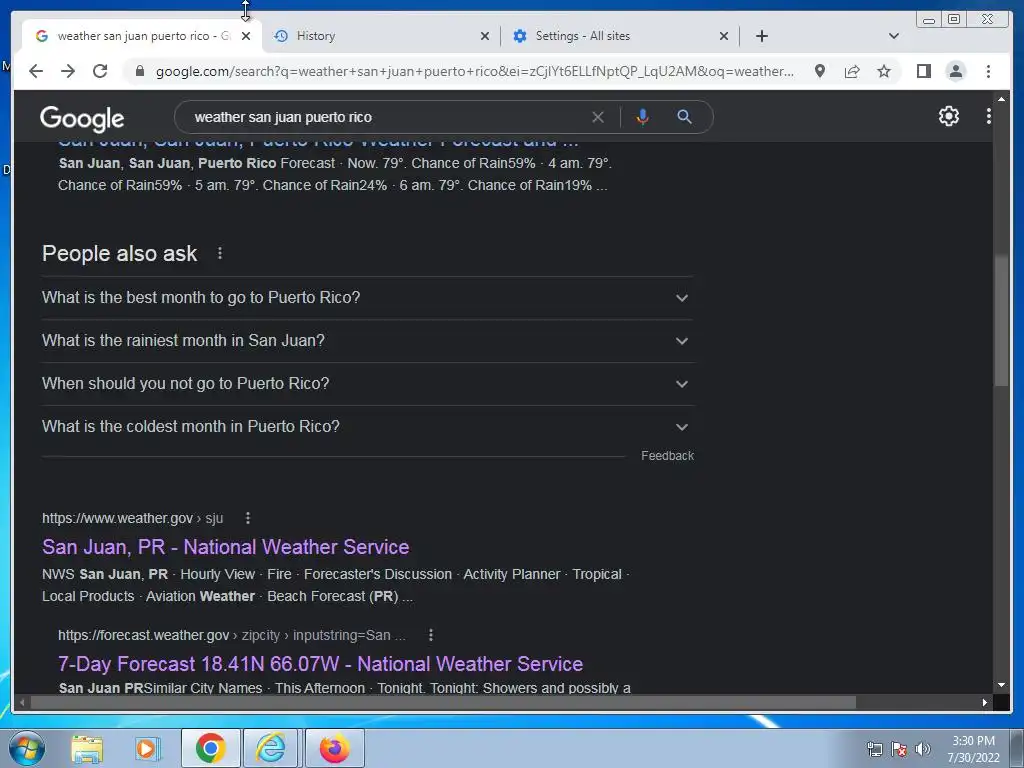Screen dimensions: 1024x768
Task: Open Firefox from taskbar
Action: [x=334, y=748]
